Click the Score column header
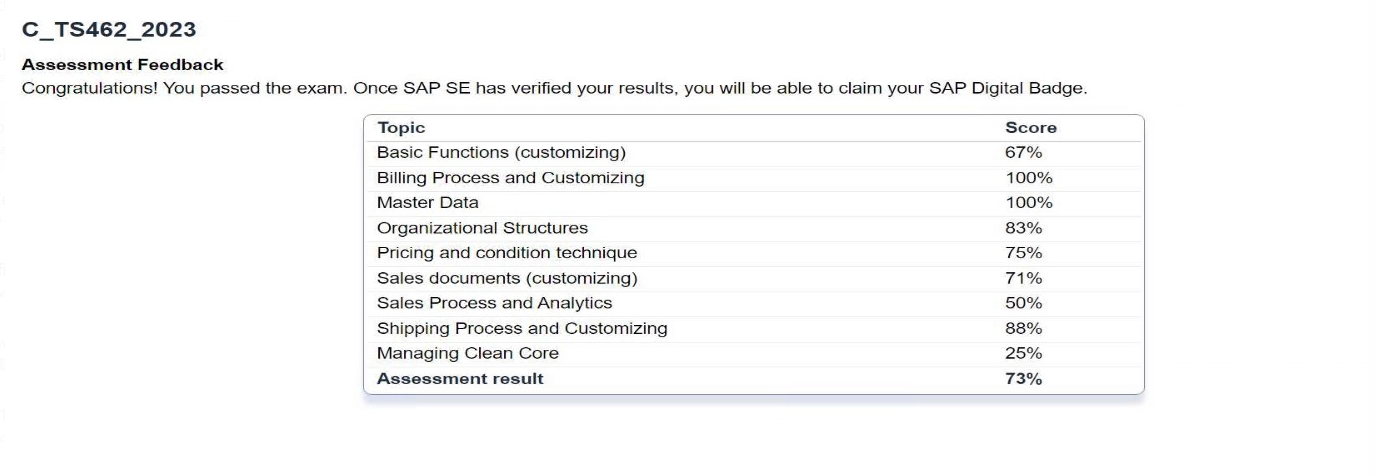The image size is (1377, 476). 1031,128
